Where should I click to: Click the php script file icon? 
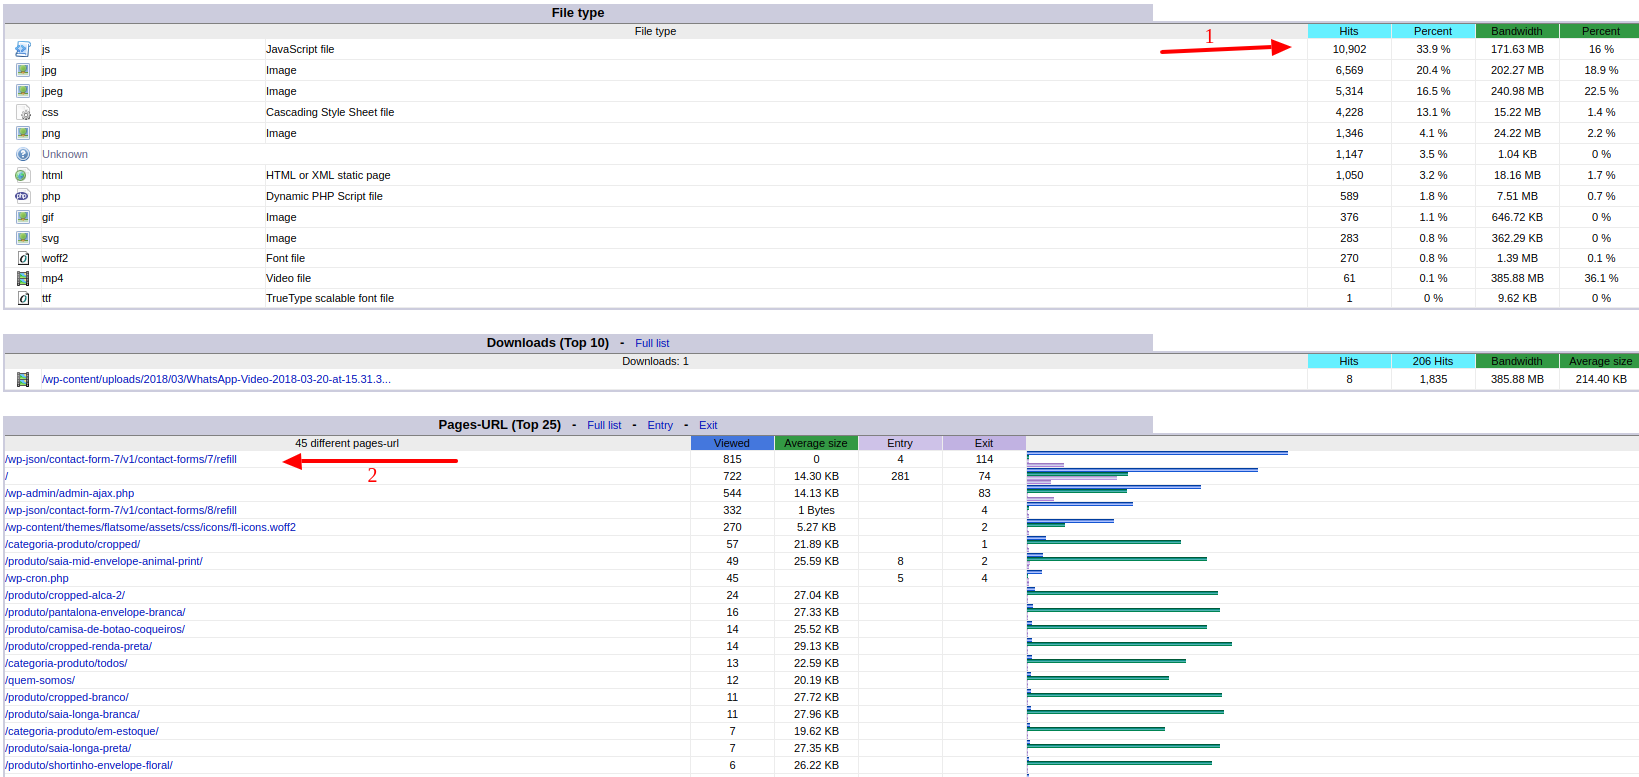pos(23,196)
